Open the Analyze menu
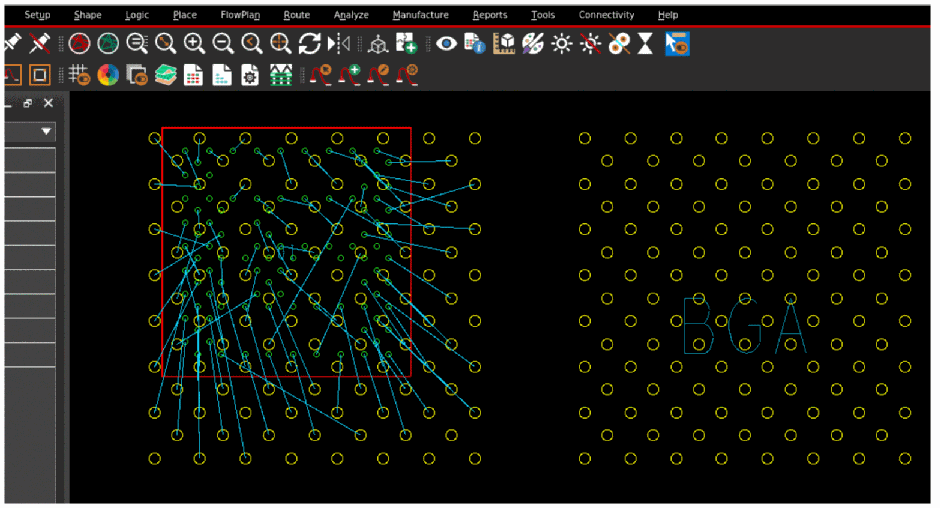 [351, 15]
